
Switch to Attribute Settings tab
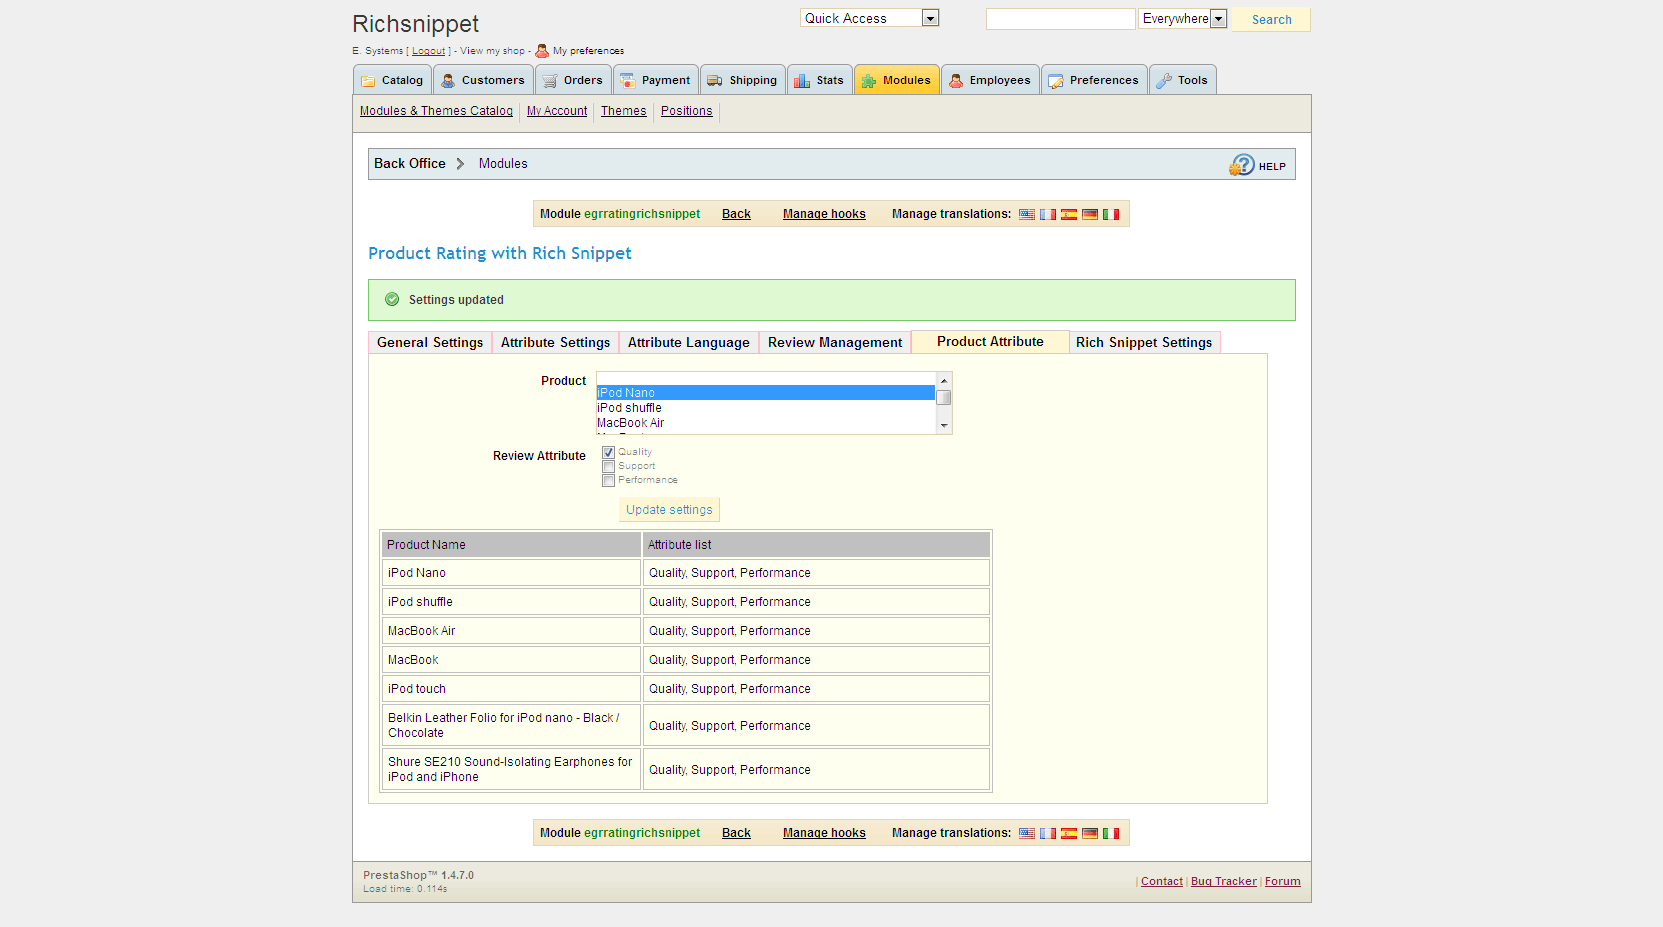coord(555,342)
